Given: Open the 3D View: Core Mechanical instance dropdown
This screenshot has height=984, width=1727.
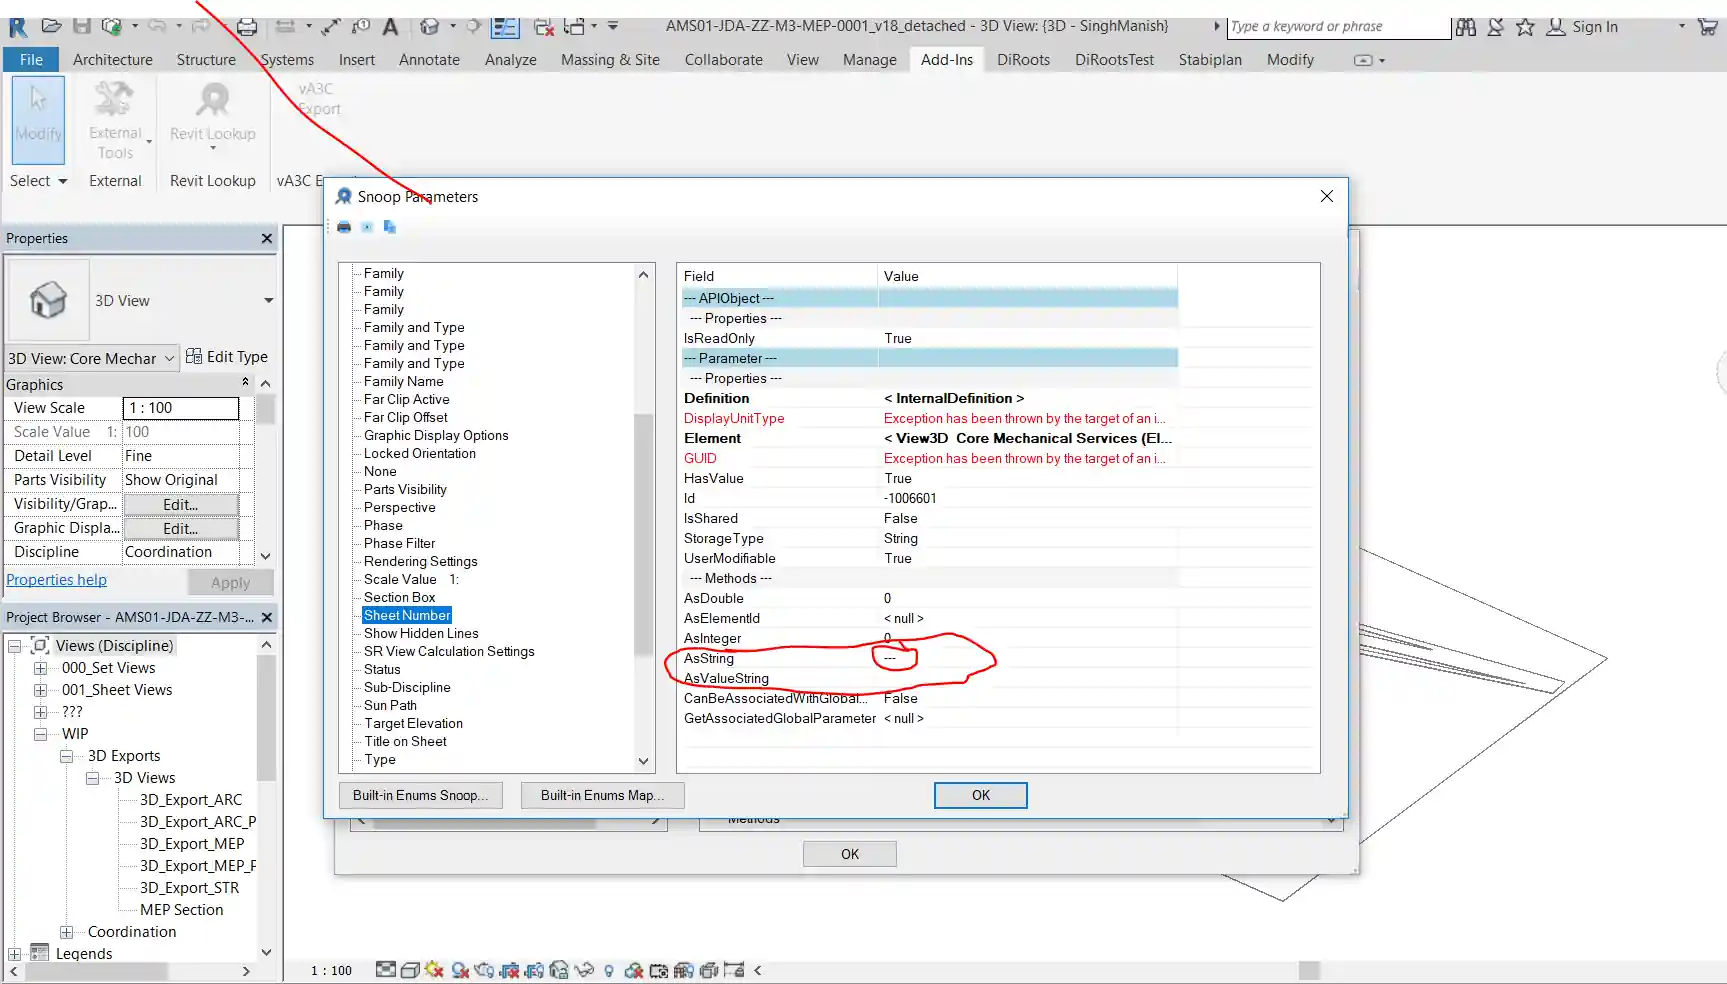Looking at the screenshot, I should tap(169, 358).
